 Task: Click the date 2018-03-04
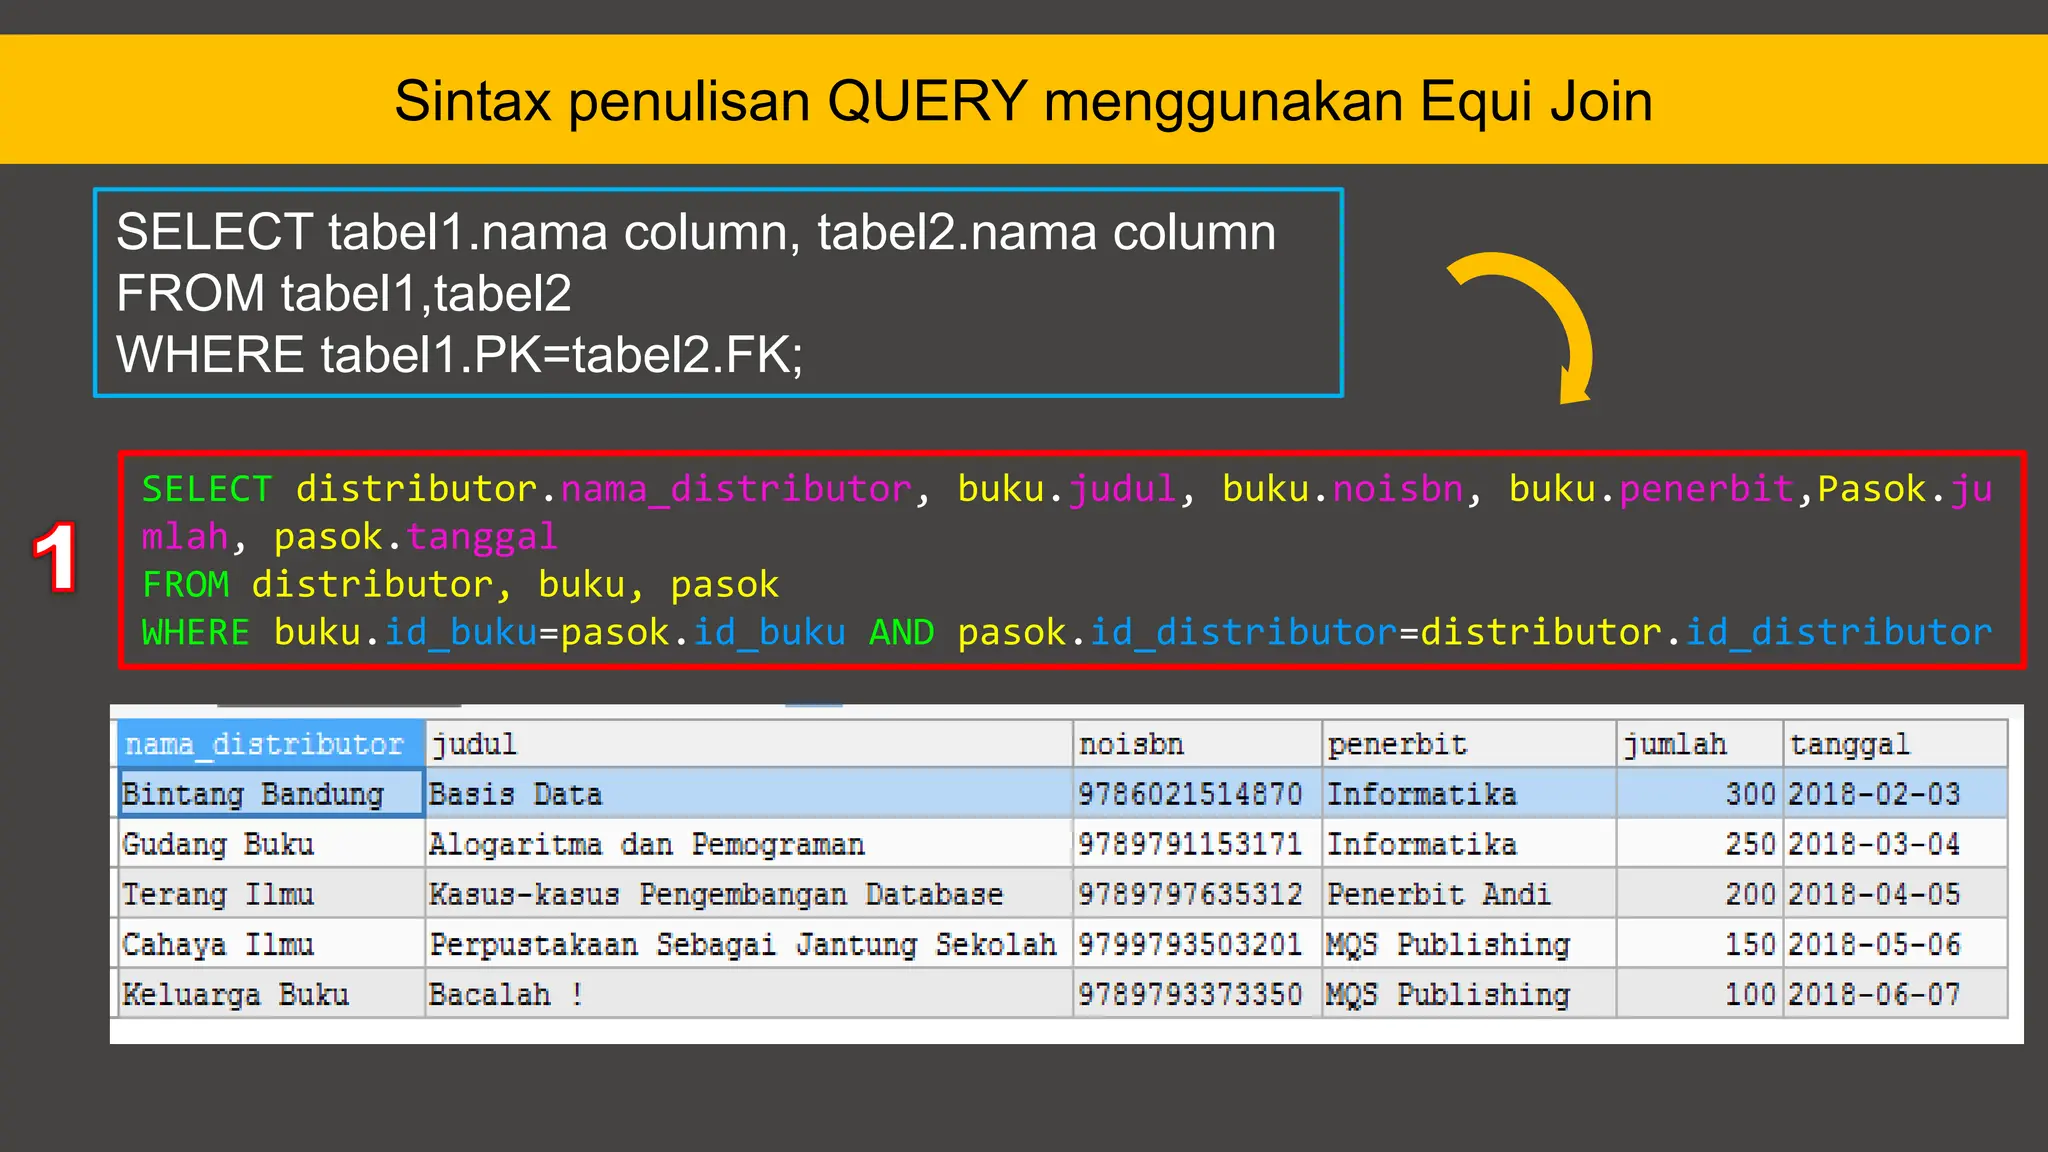pos(1895,844)
